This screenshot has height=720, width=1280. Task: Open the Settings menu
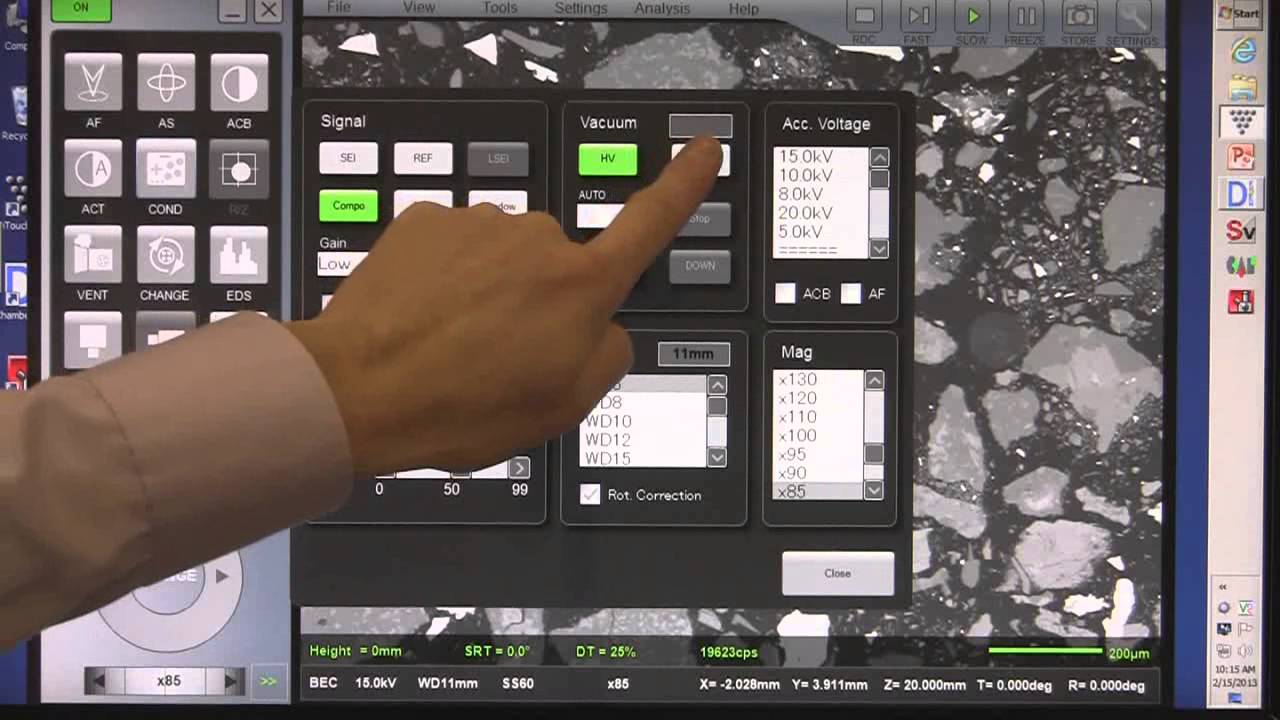[x=580, y=8]
